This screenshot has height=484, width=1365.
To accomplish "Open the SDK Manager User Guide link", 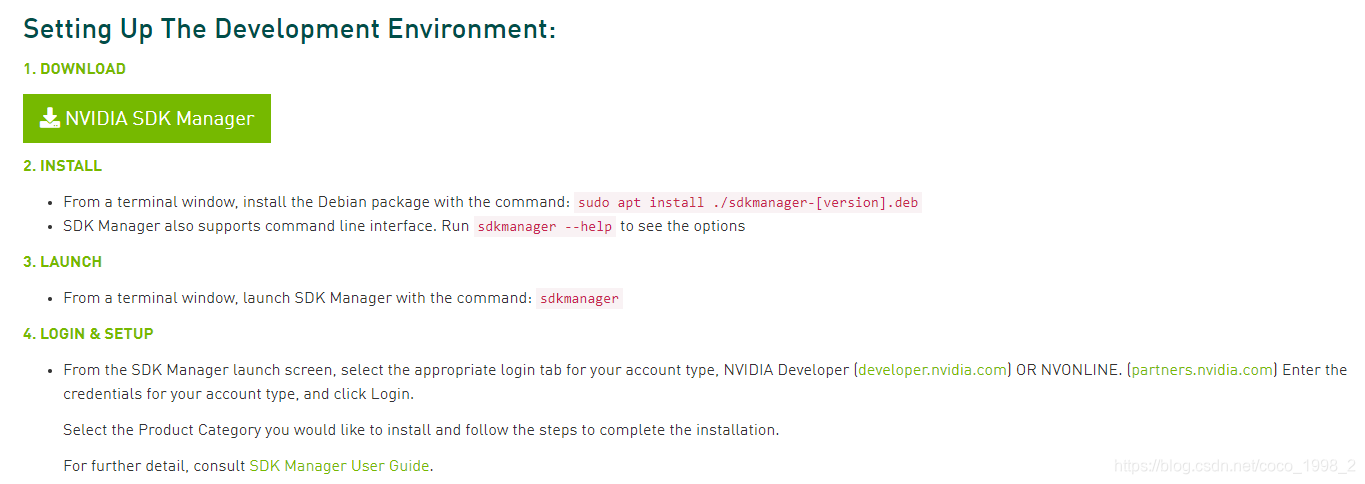I will (339, 466).
